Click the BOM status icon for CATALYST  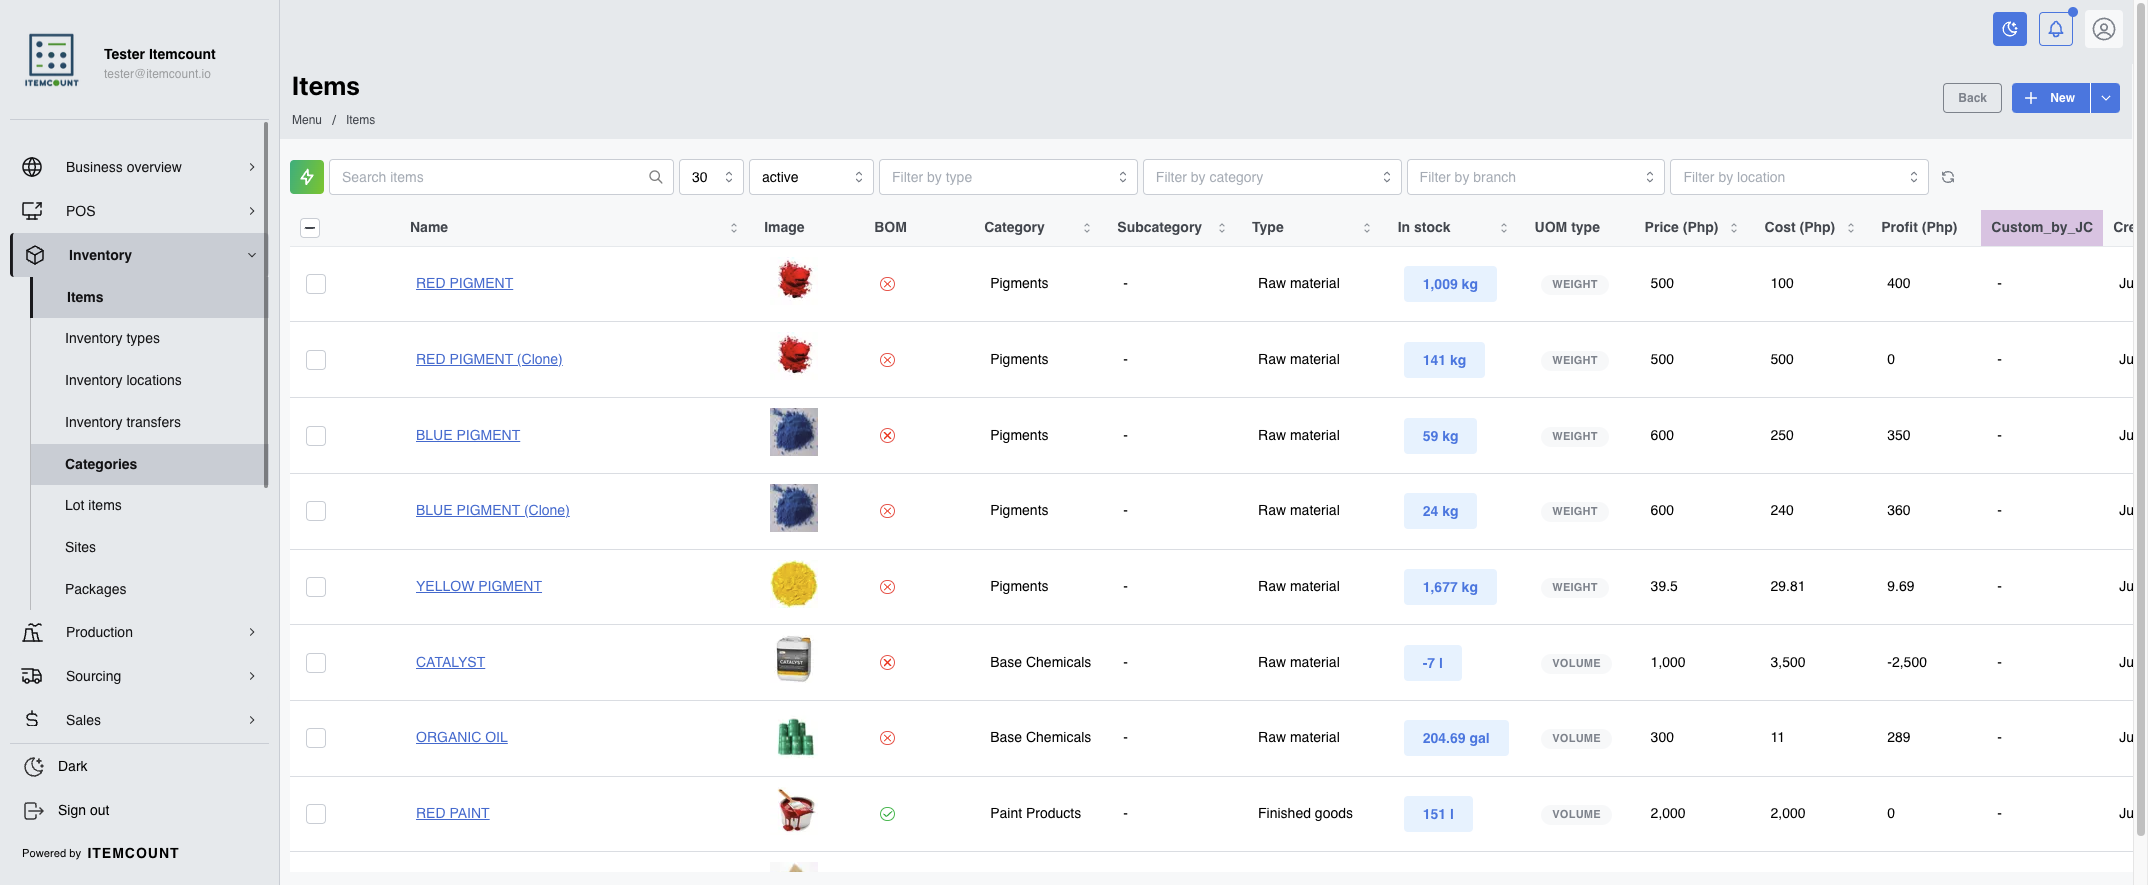(x=887, y=663)
